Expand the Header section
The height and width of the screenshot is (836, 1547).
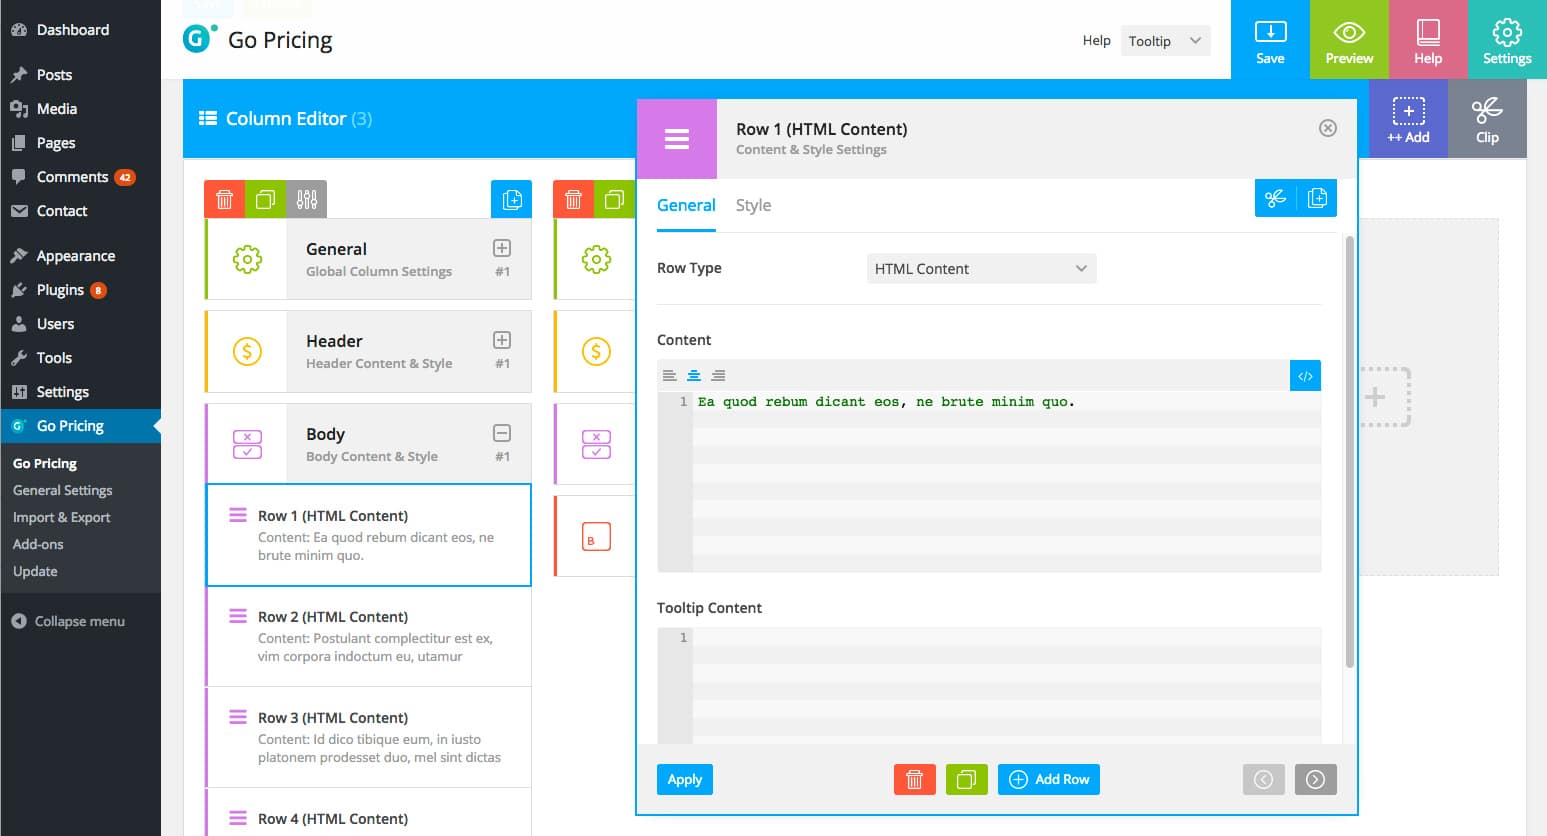coord(502,340)
